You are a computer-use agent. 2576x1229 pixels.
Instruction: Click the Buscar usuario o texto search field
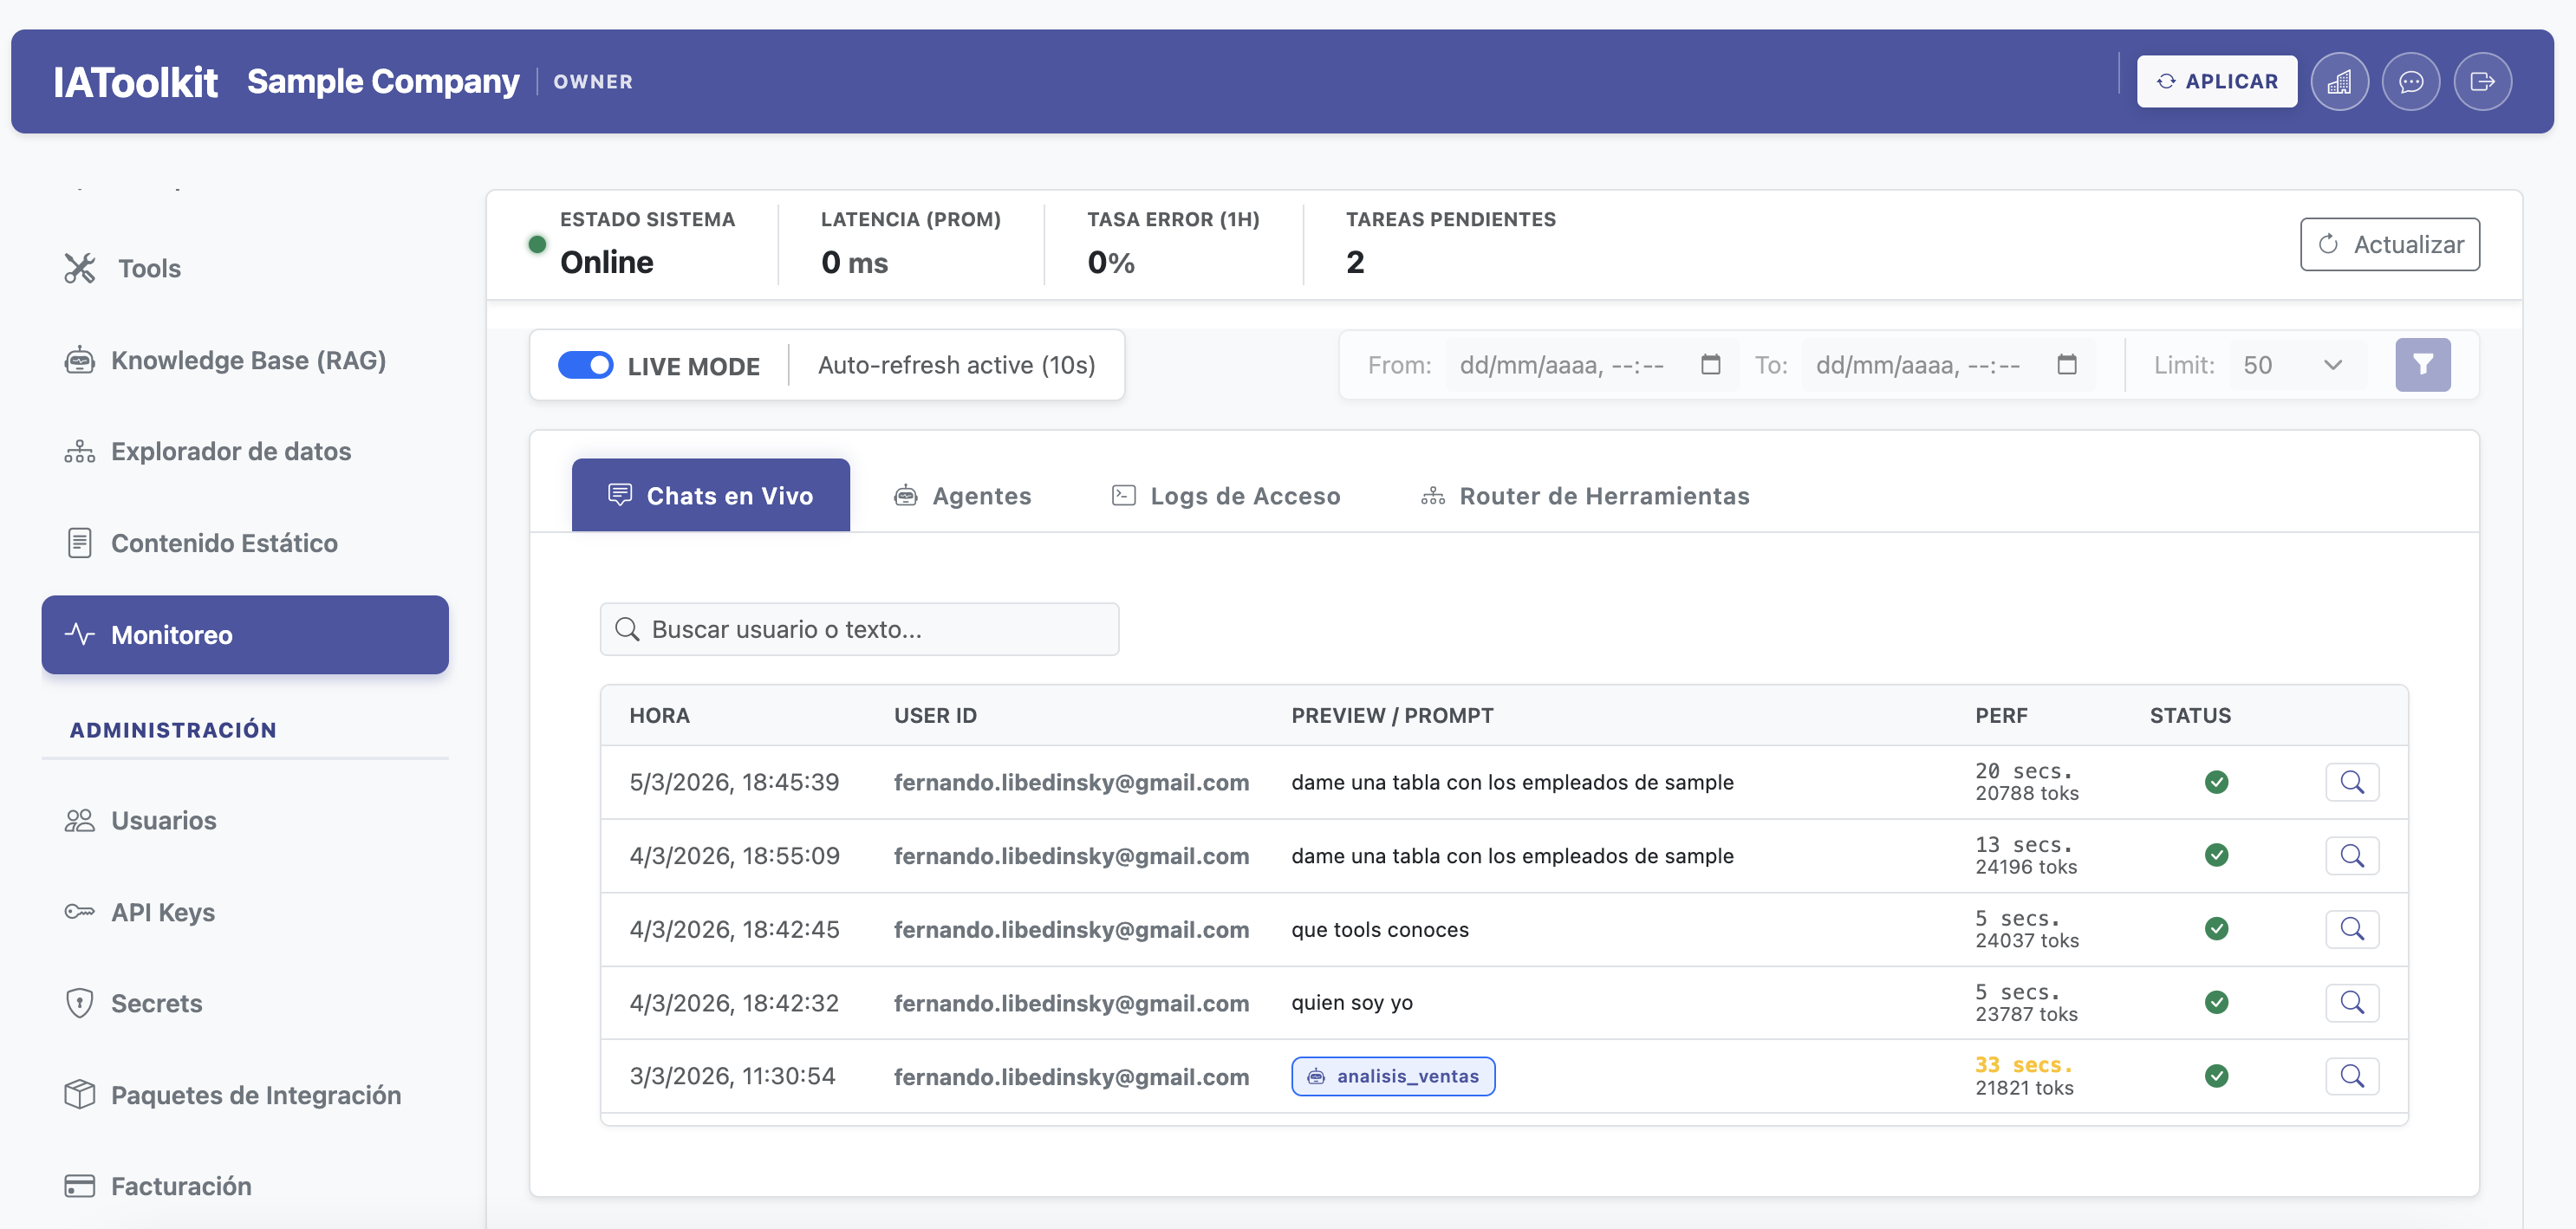859,629
